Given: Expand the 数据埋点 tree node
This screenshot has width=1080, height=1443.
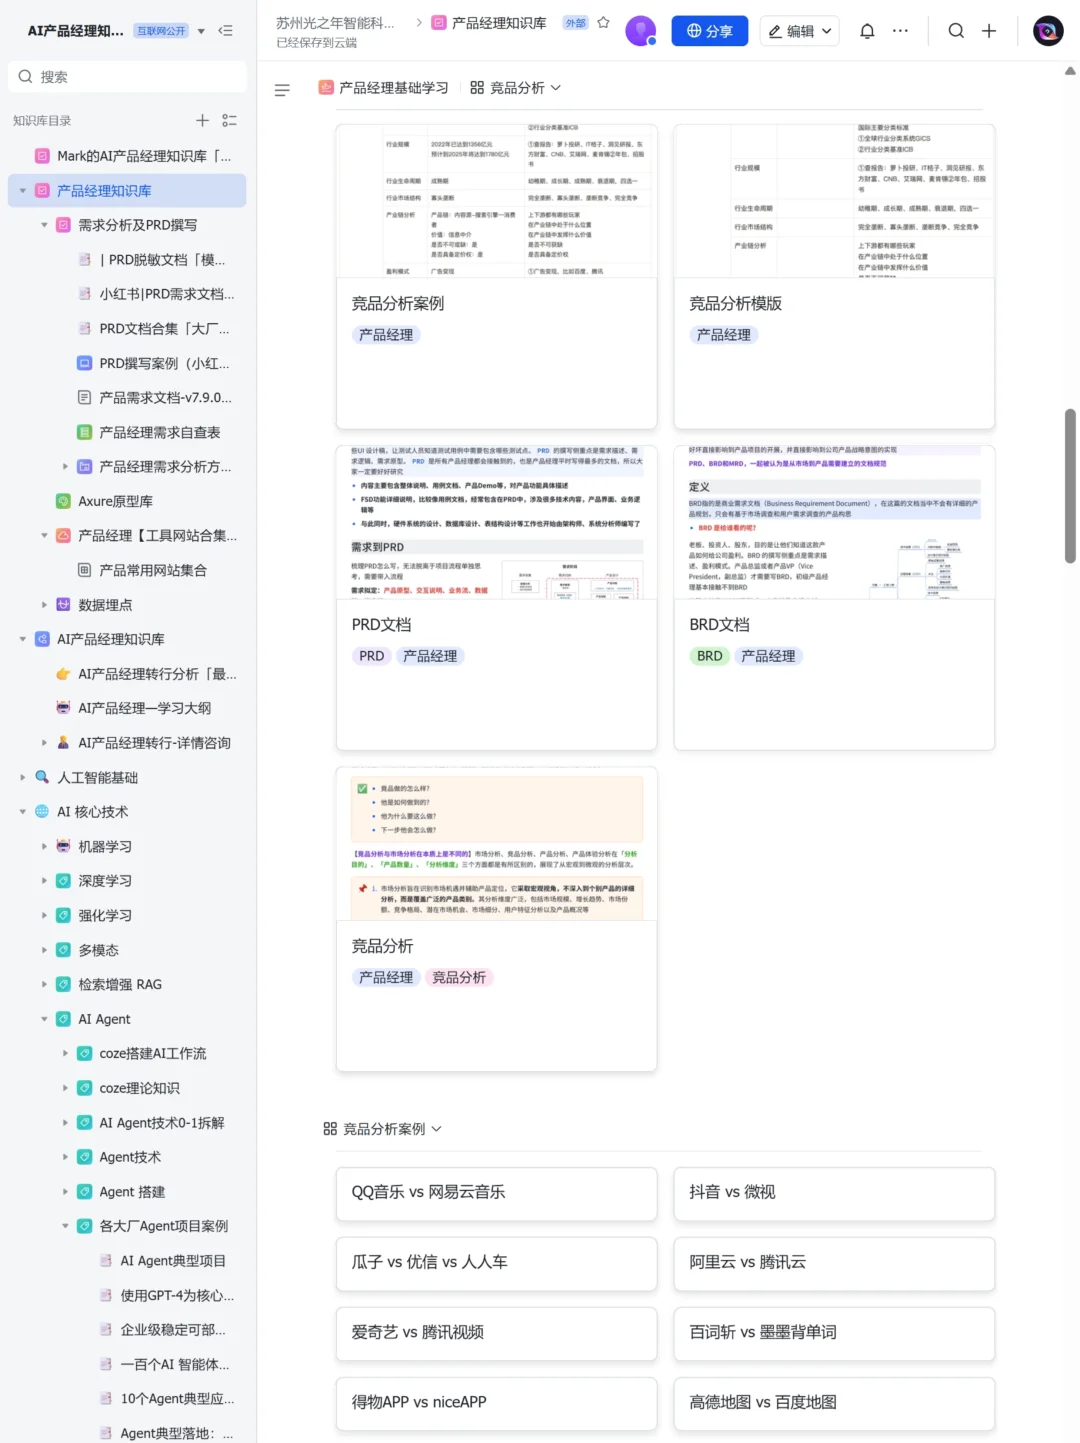Looking at the screenshot, I should (44, 605).
